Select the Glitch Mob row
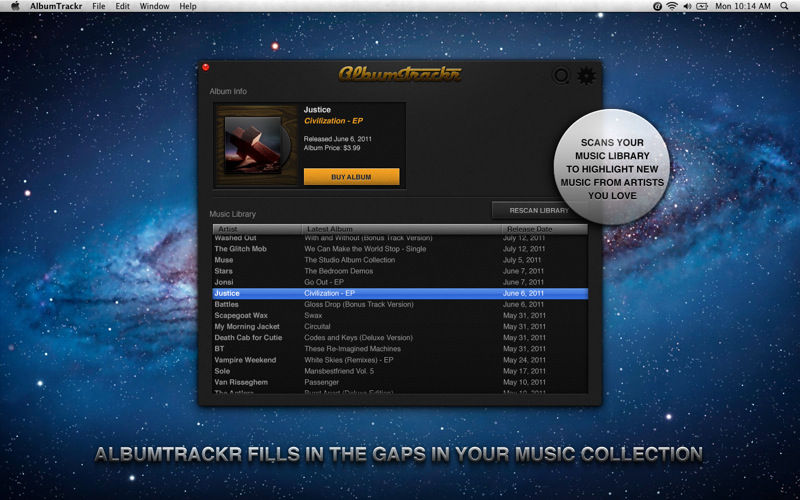800x500 pixels. click(400, 249)
